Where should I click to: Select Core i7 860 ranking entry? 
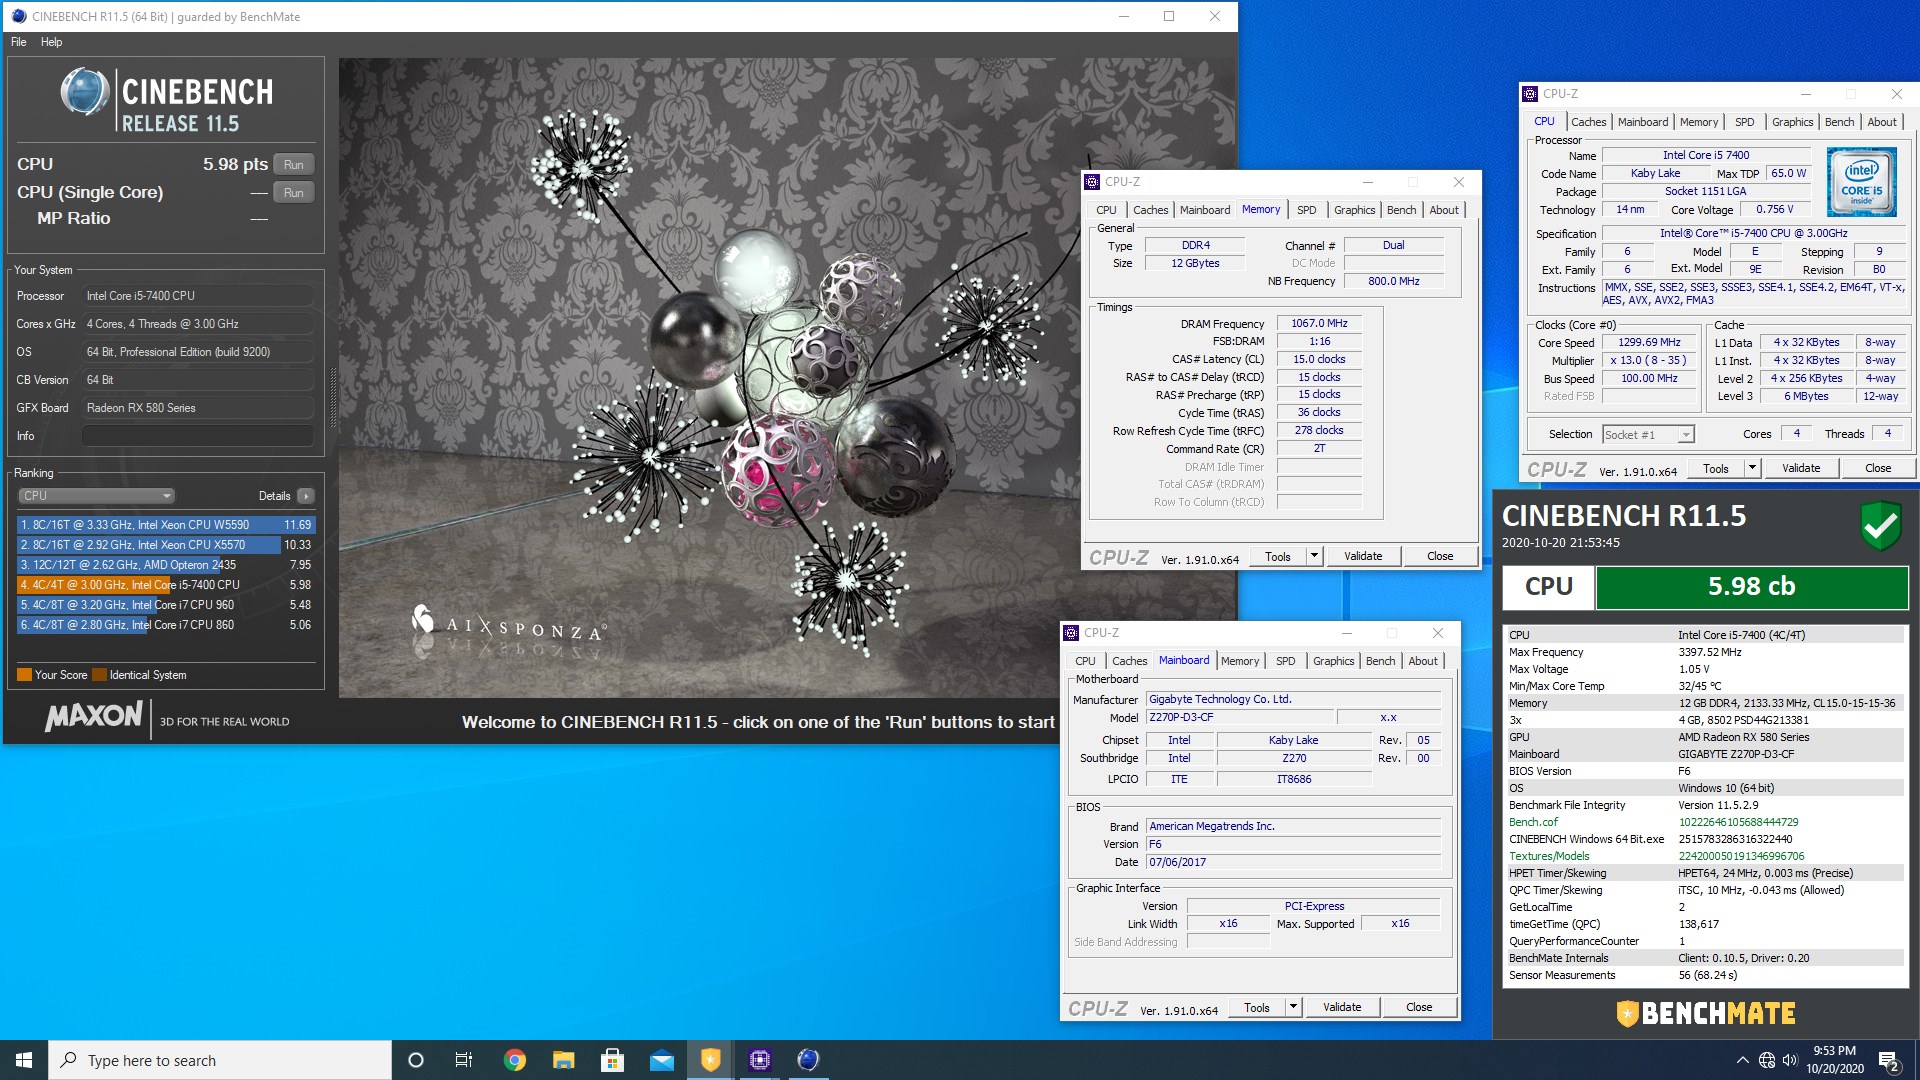pyautogui.click(x=166, y=625)
